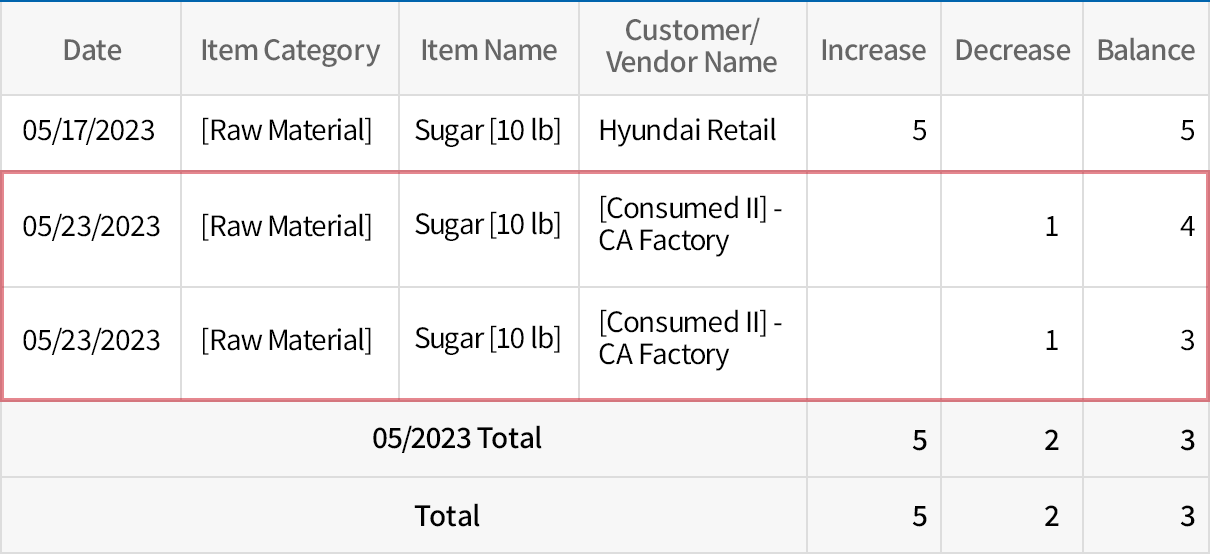Screen dimensions: 1210x554
Task: Click the Customer/Vendor Name column header
Action: pyautogui.click(x=692, y=47)
